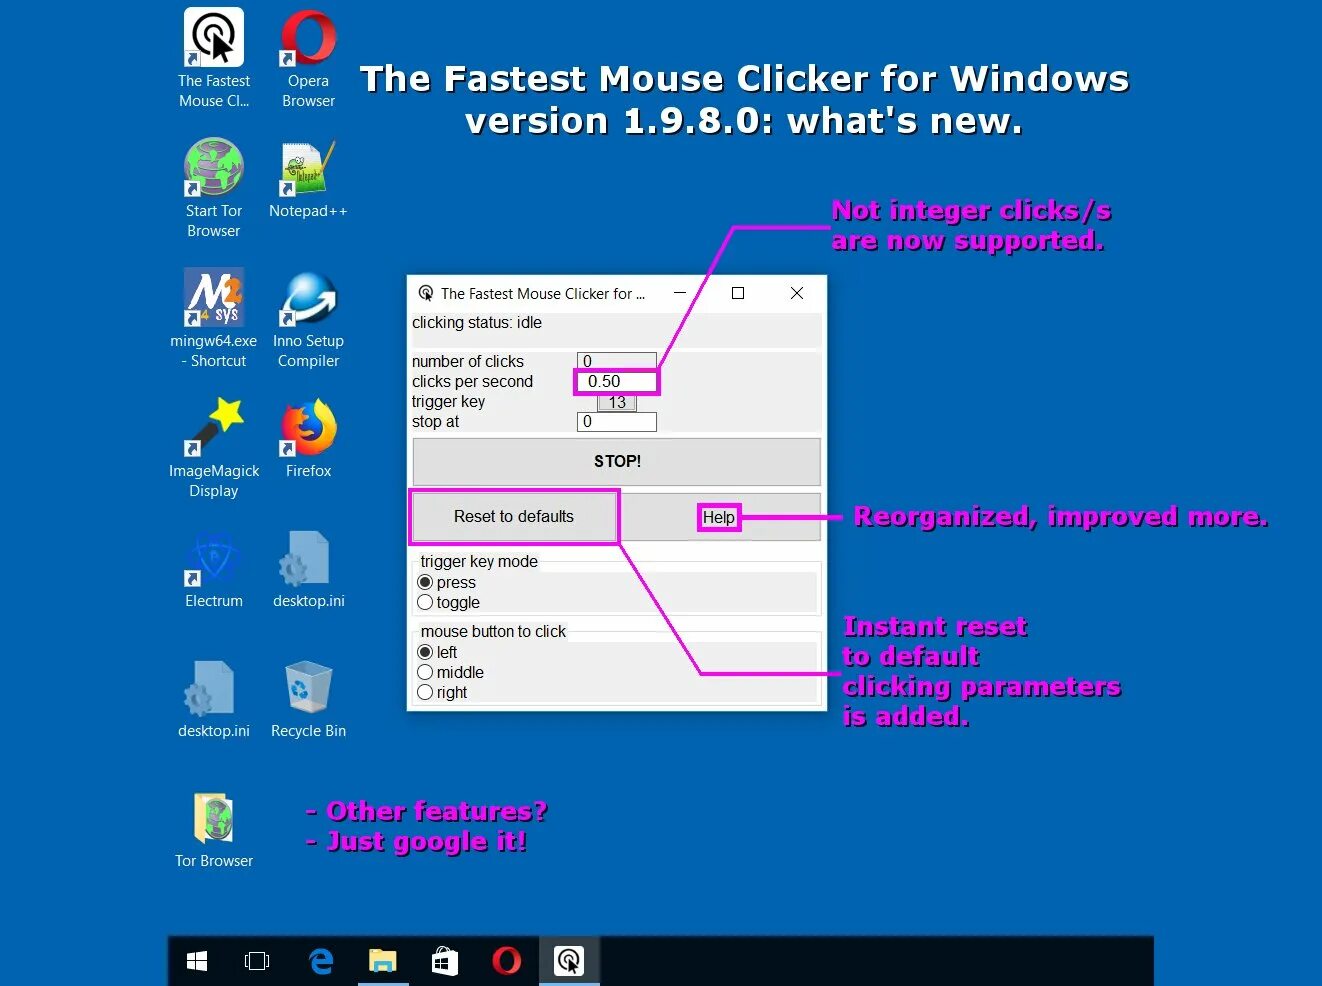Open Microsoft Store from the taskbar

pos(445,961)
